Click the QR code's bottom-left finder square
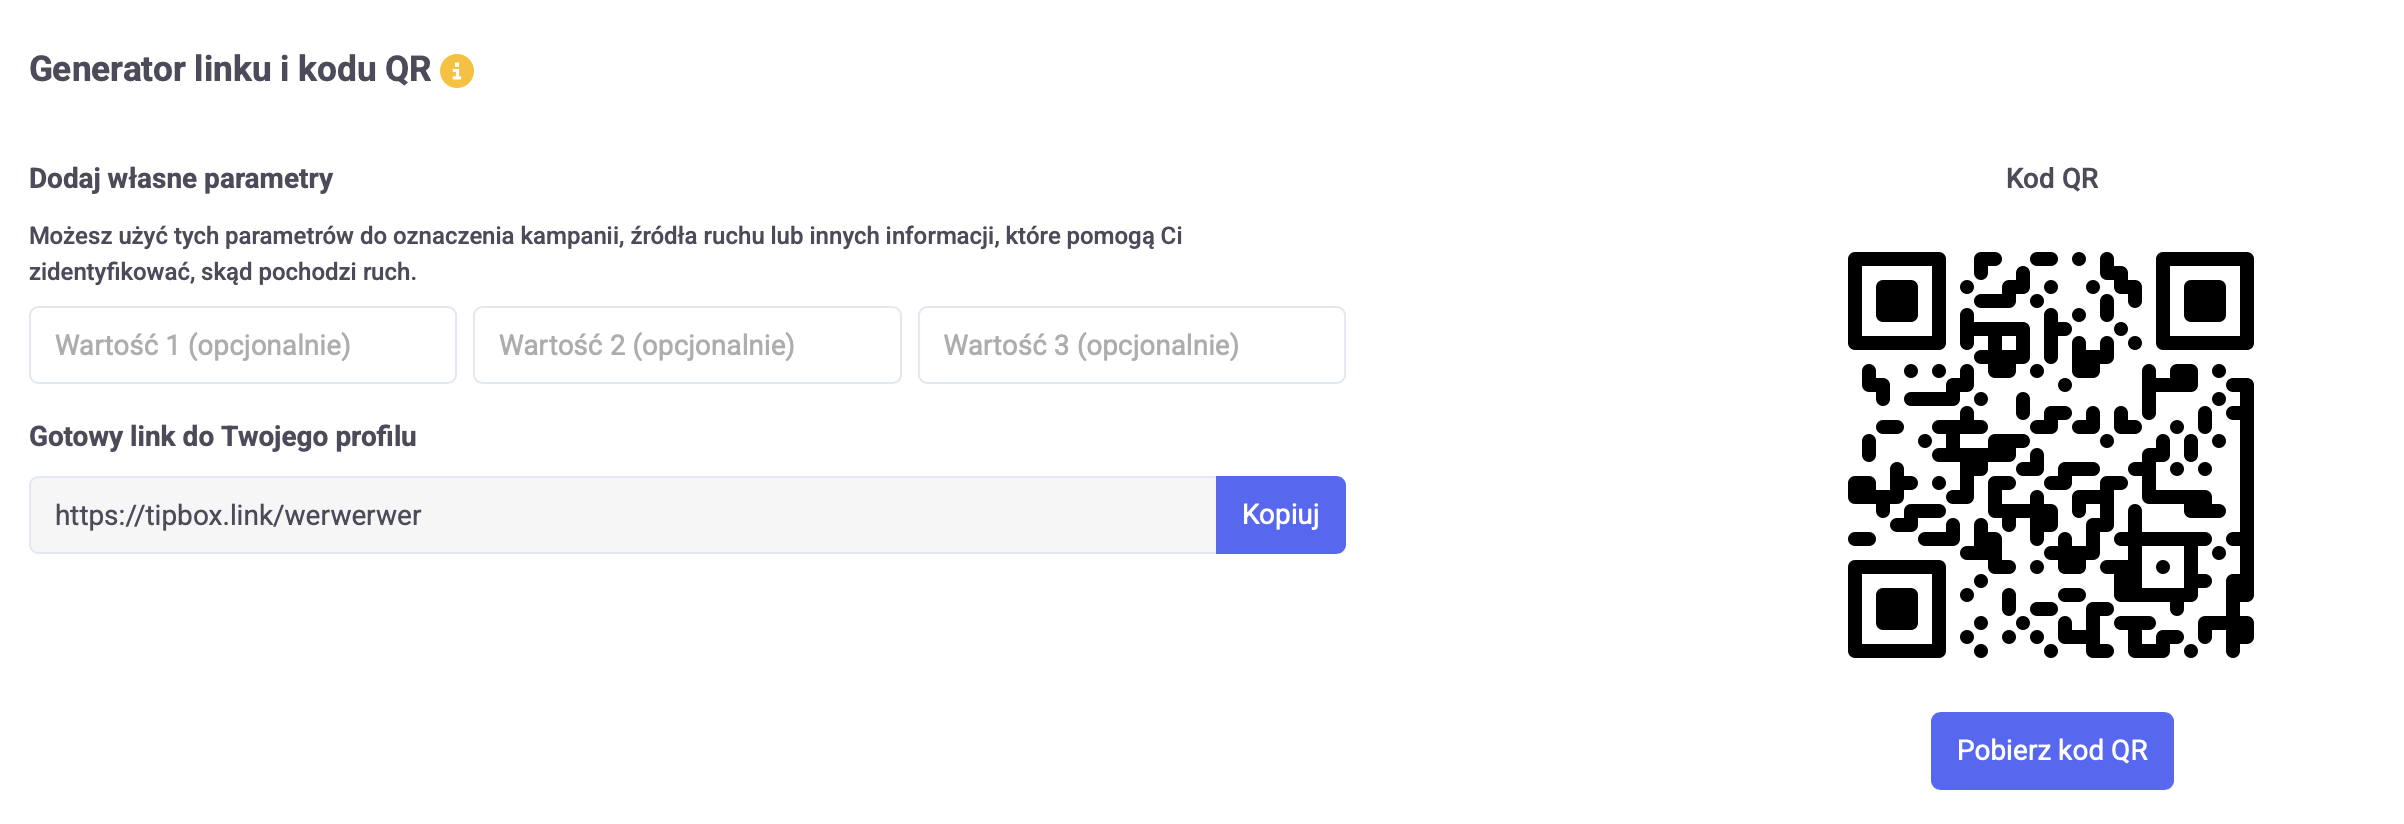The height and width of the screenshot is (824, 2404). [x=1896, y=609]
